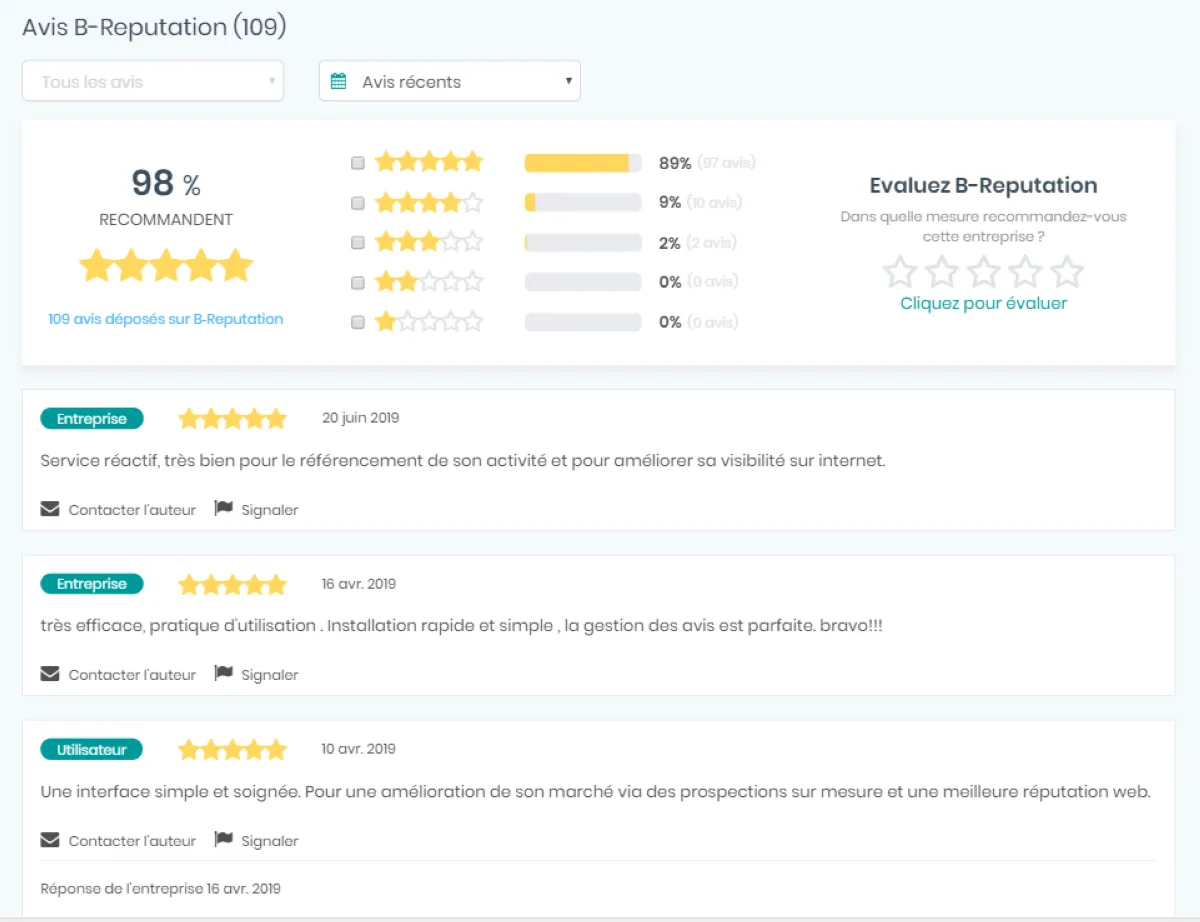This screenshot has height=922, width=1200.
Task: Click the 9% rating progress bar
Action: coord(583,203)
